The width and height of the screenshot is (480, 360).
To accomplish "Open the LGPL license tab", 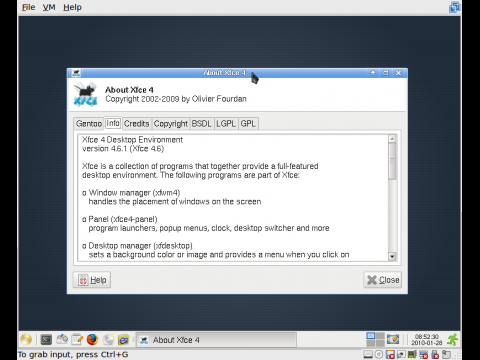I will 226,124.
